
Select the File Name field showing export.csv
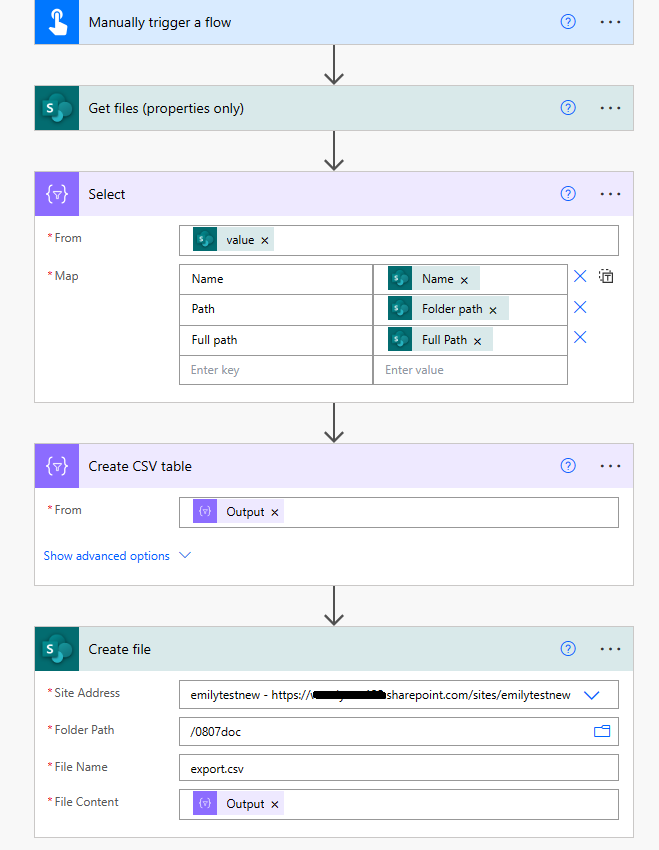click(399, 767)
